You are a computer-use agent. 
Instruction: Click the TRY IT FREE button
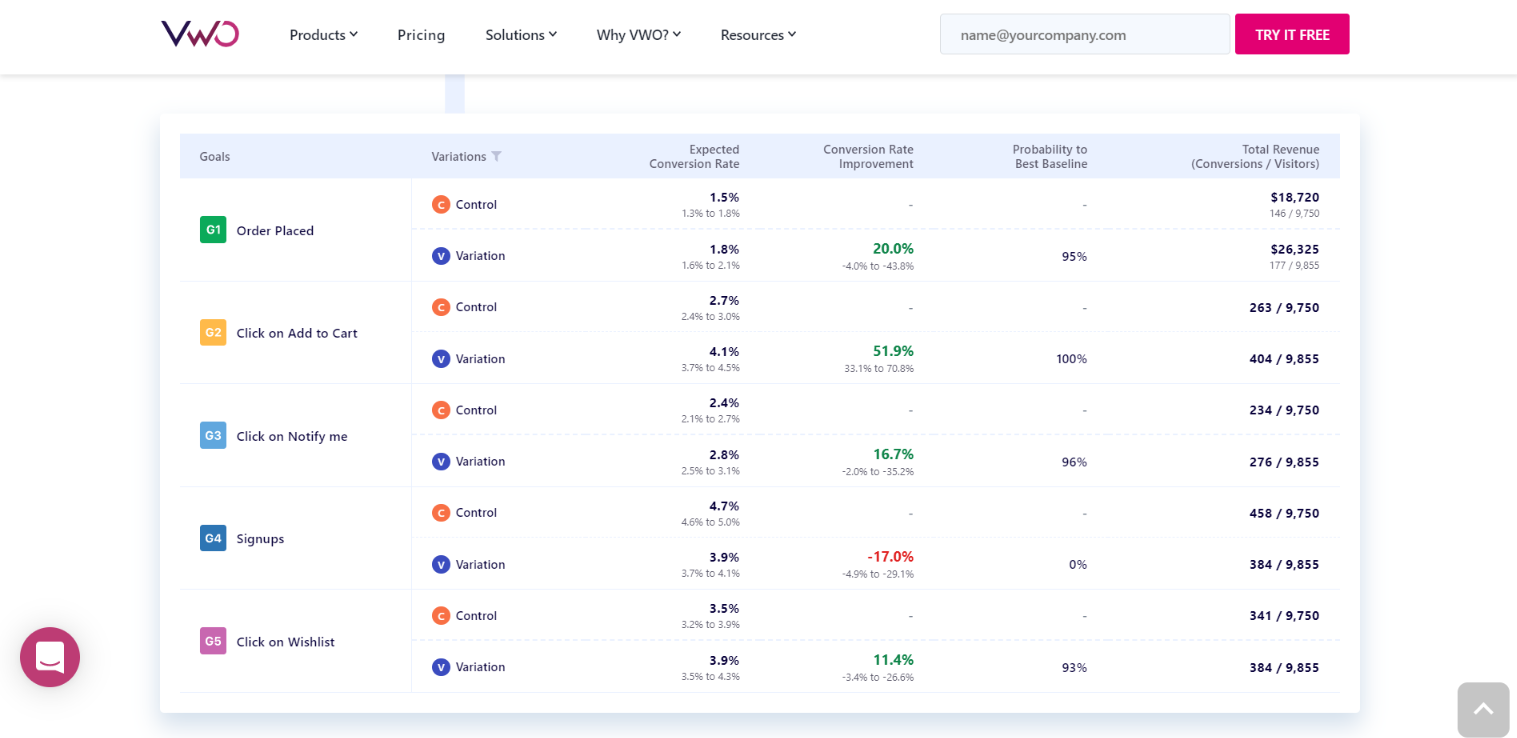pyautogui.click(x=1291, y=34)
